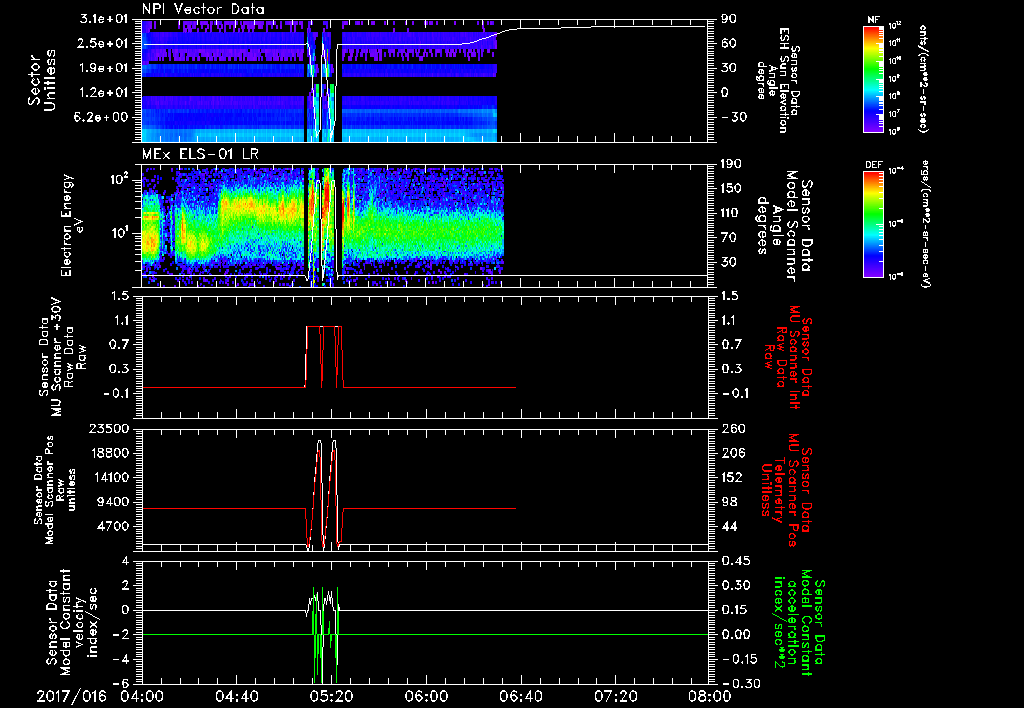
Task: Click the 'Electron Energy eV' axis label
Action: click(x=73, y=225)
